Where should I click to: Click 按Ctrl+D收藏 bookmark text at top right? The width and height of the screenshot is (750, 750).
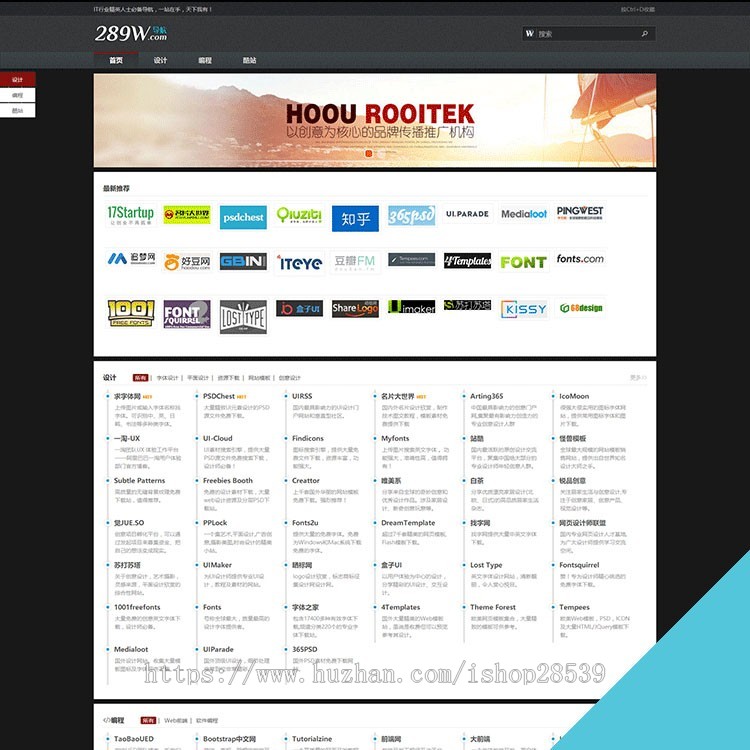638,9
